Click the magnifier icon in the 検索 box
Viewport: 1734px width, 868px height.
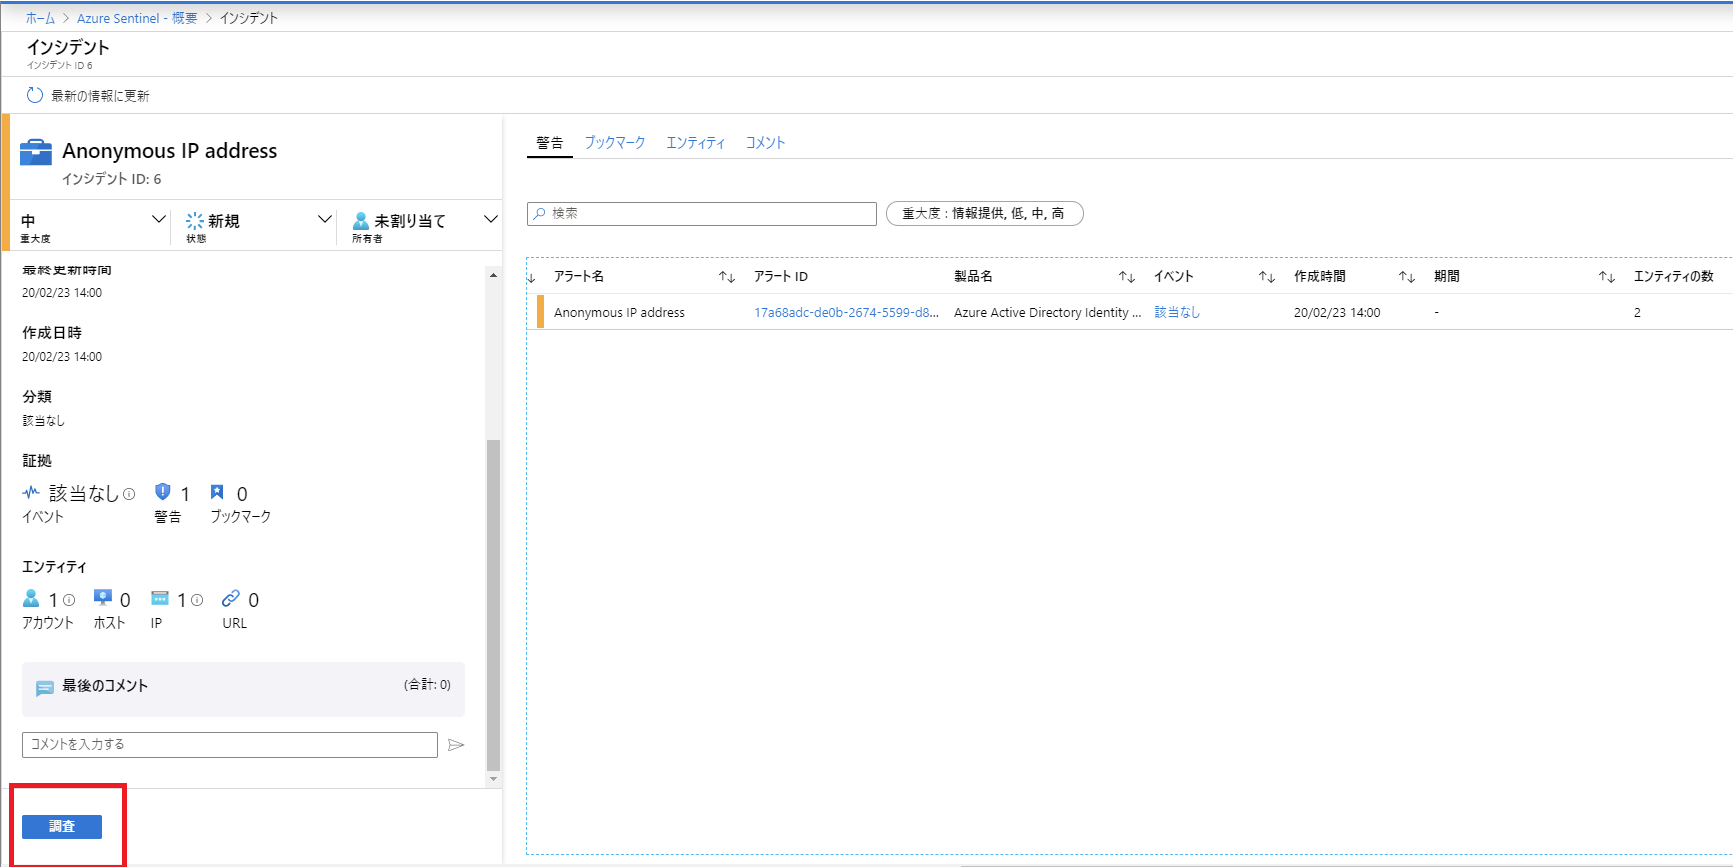(x=540, y=213)
